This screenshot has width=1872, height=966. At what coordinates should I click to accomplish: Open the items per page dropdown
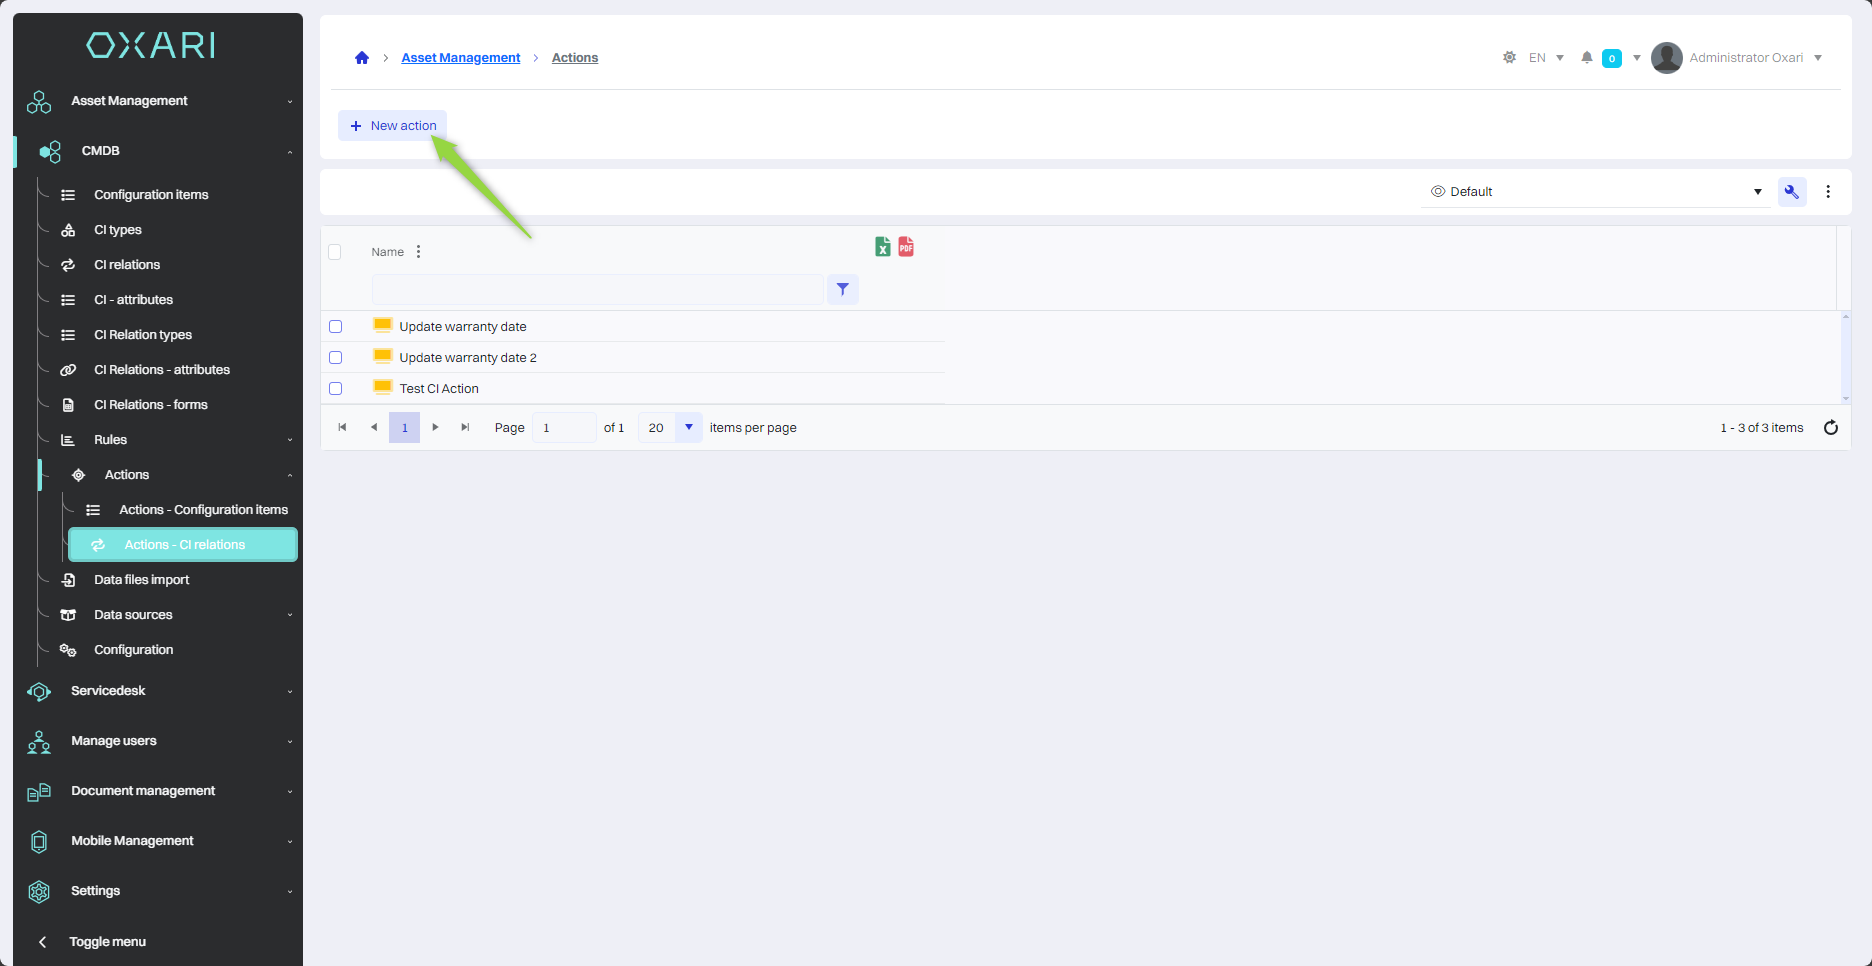tap(688, 428)
